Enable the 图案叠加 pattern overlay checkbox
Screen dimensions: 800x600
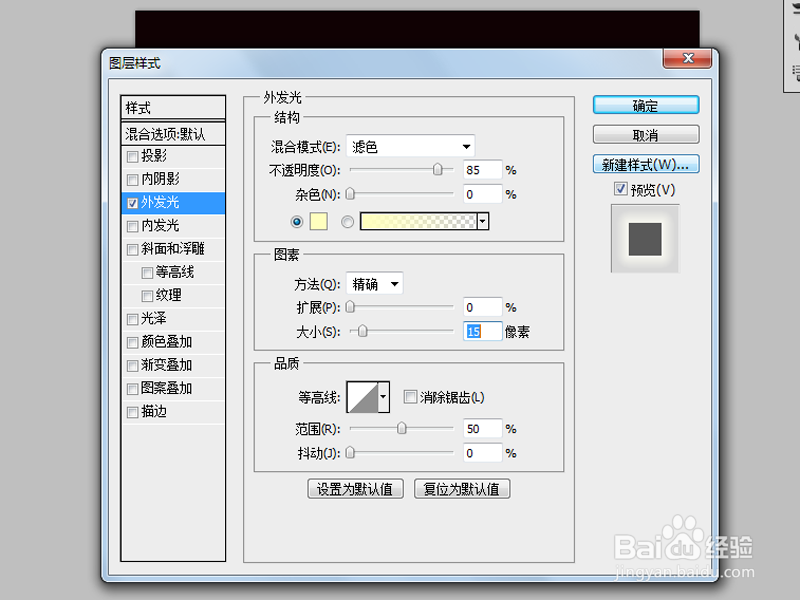[x=133, y=389]
